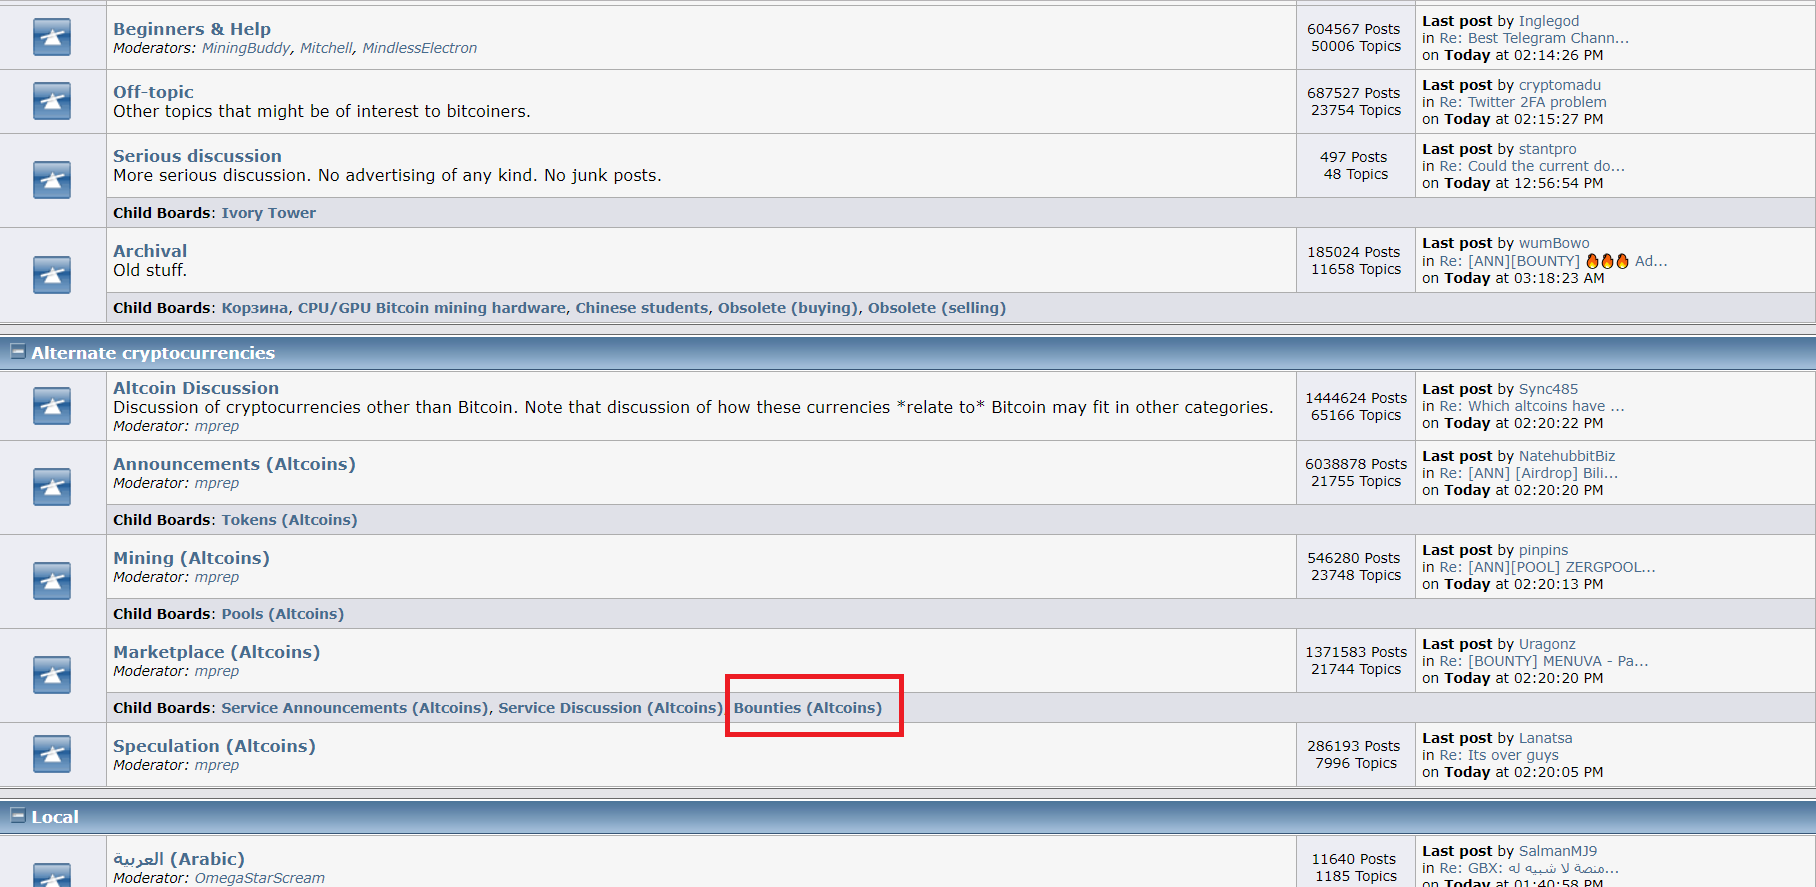Open Speculation (Altcoins) board
The height and width of the screenshot is (887, 1816).
pyautogui.click(x=214, y=746)
